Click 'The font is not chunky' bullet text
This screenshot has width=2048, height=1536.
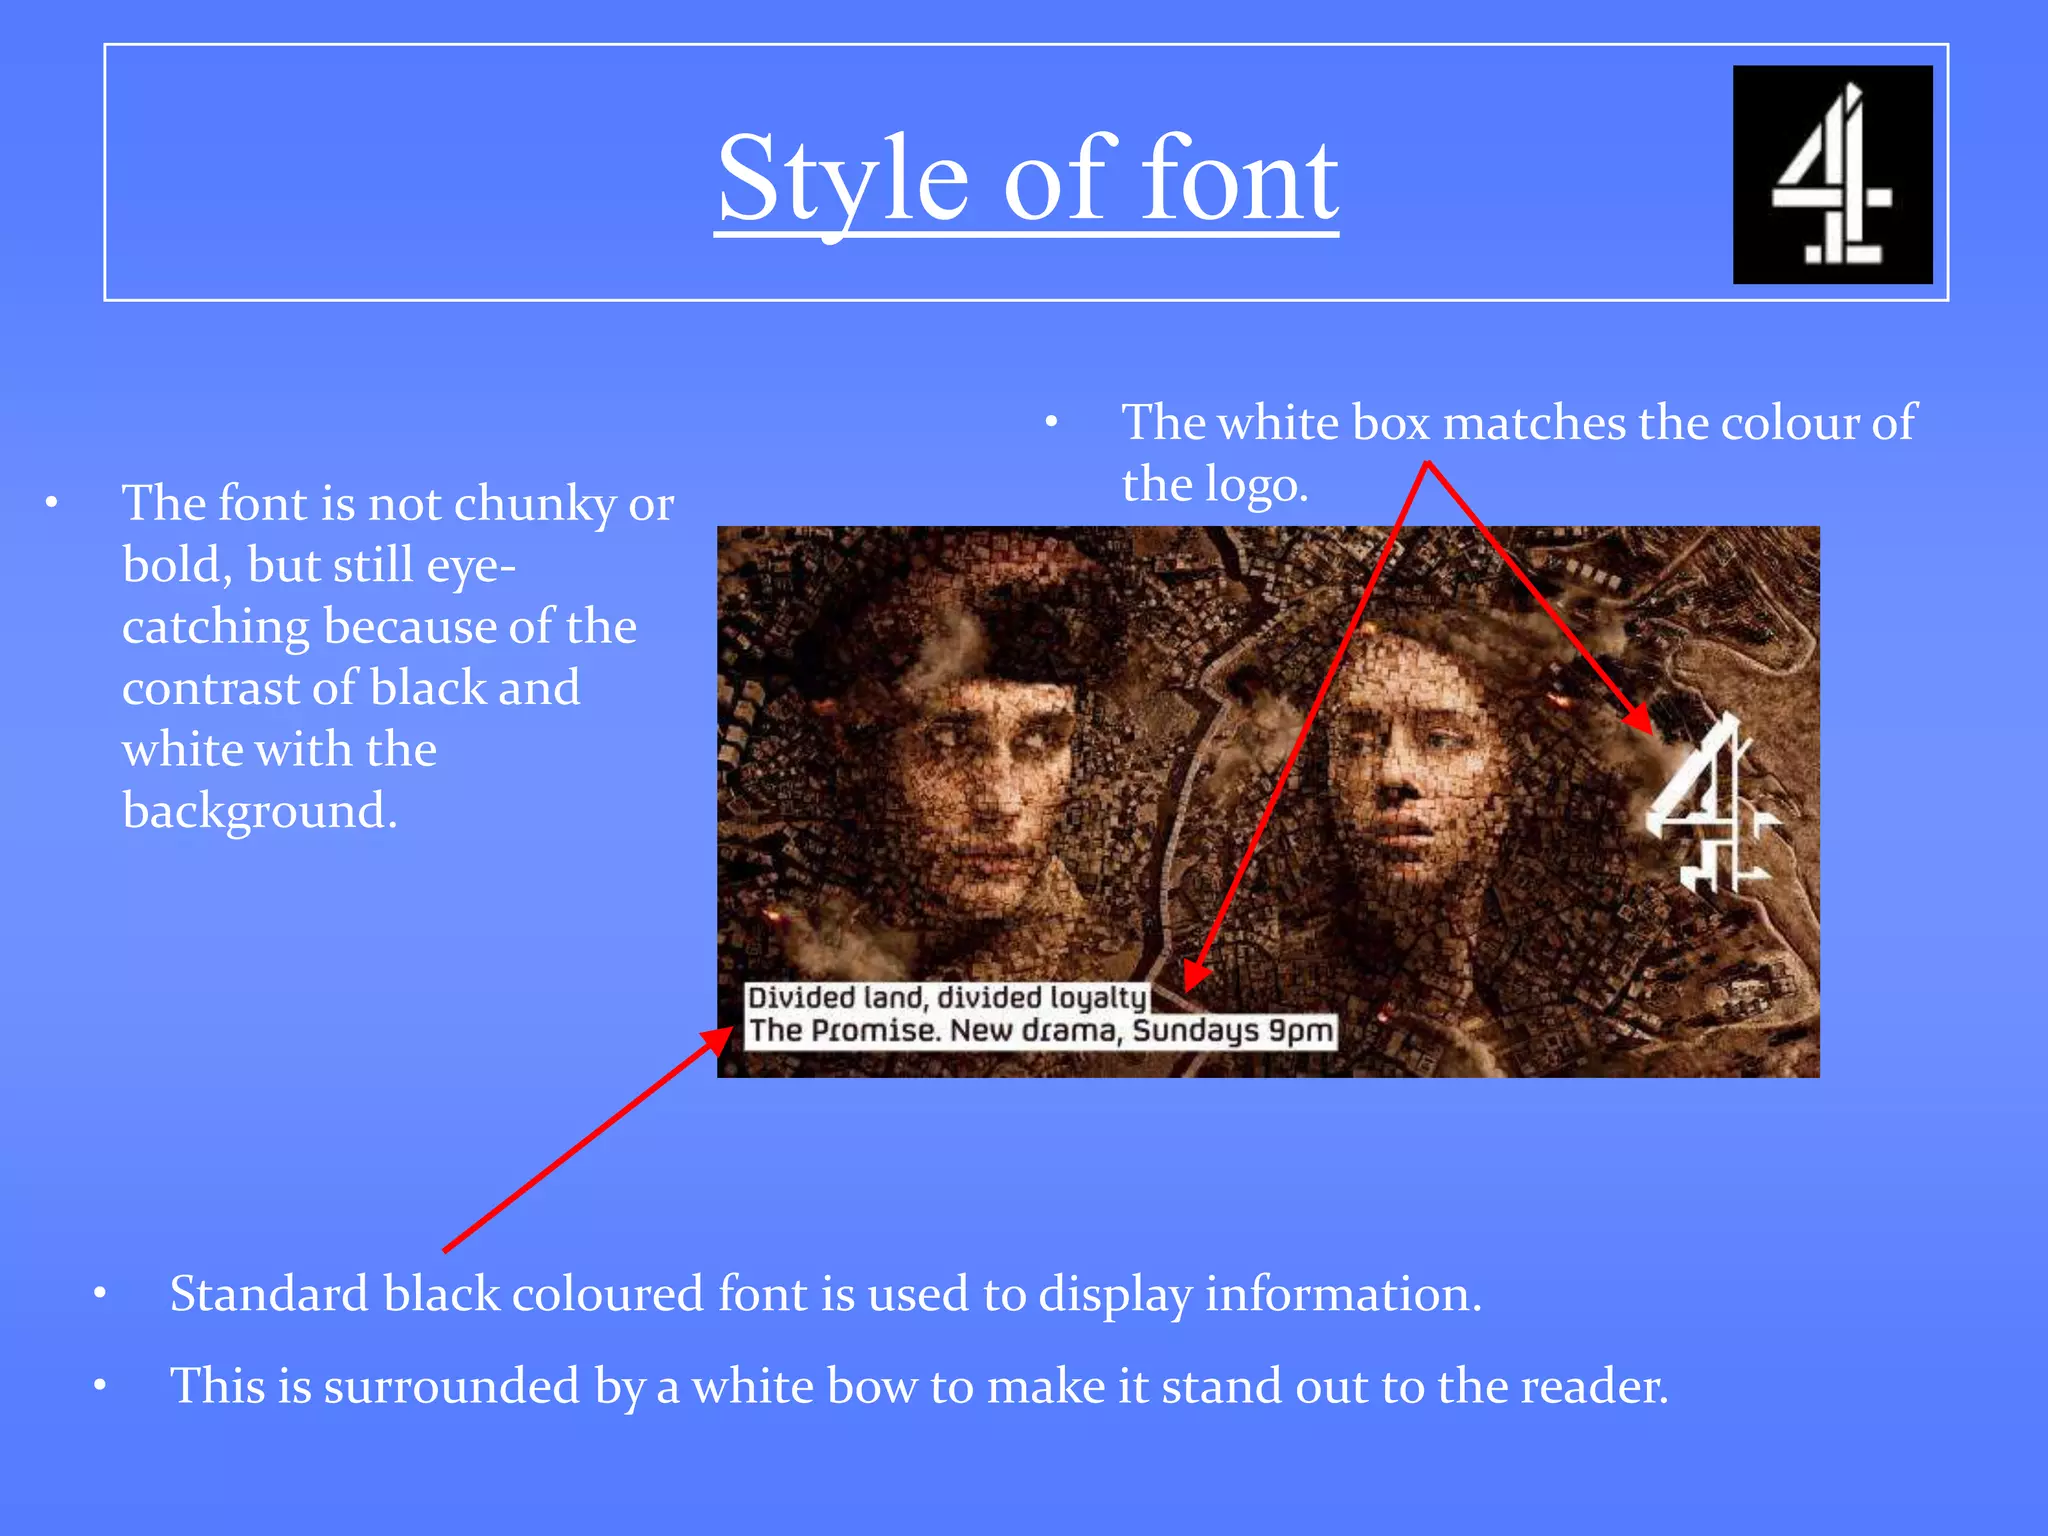coord(398,656)
